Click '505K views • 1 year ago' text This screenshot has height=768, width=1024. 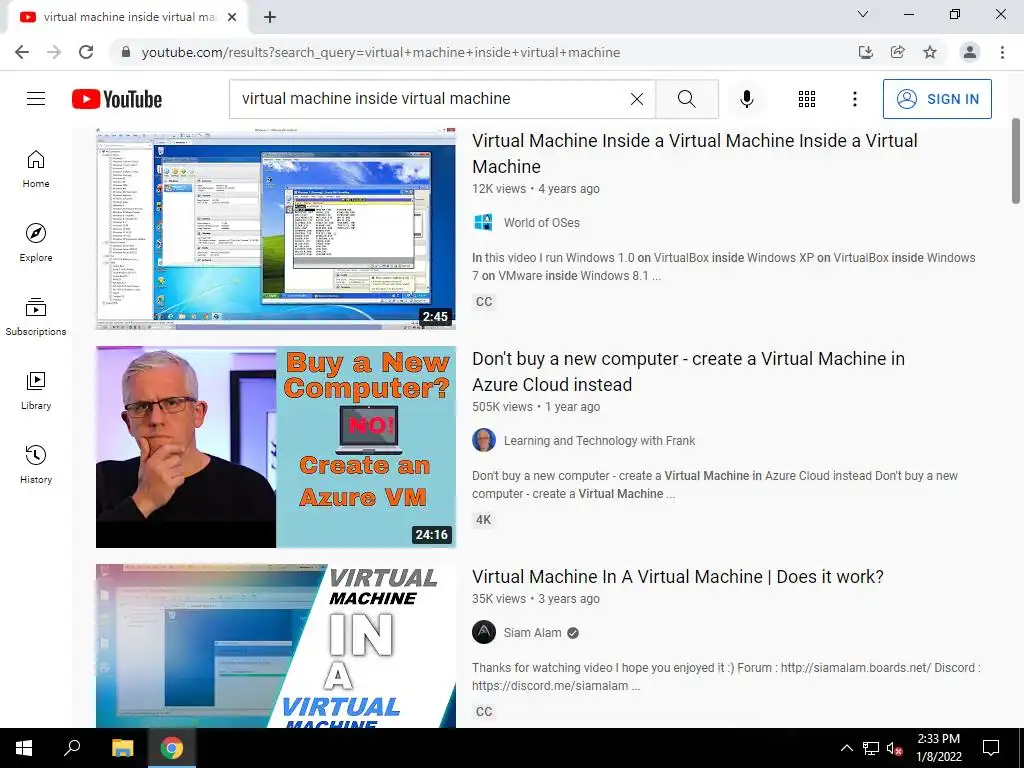click(536, 407)
